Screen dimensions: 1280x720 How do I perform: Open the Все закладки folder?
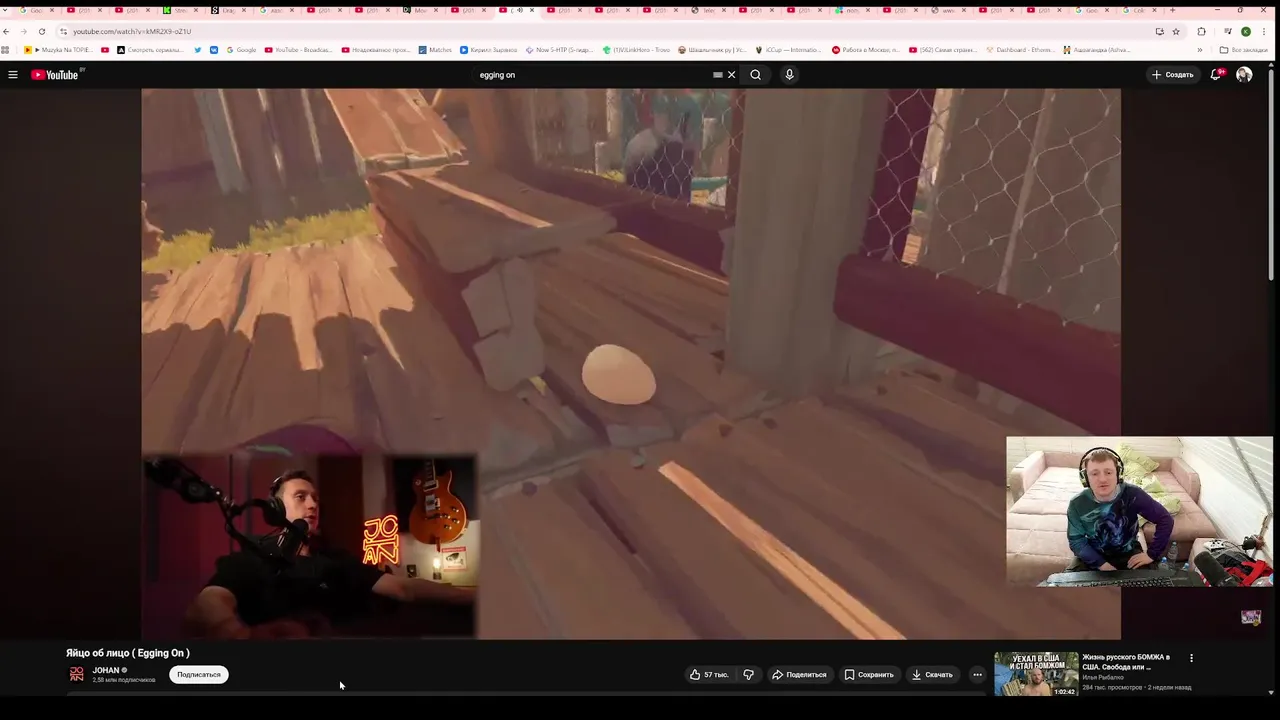tap(1243, 50)
